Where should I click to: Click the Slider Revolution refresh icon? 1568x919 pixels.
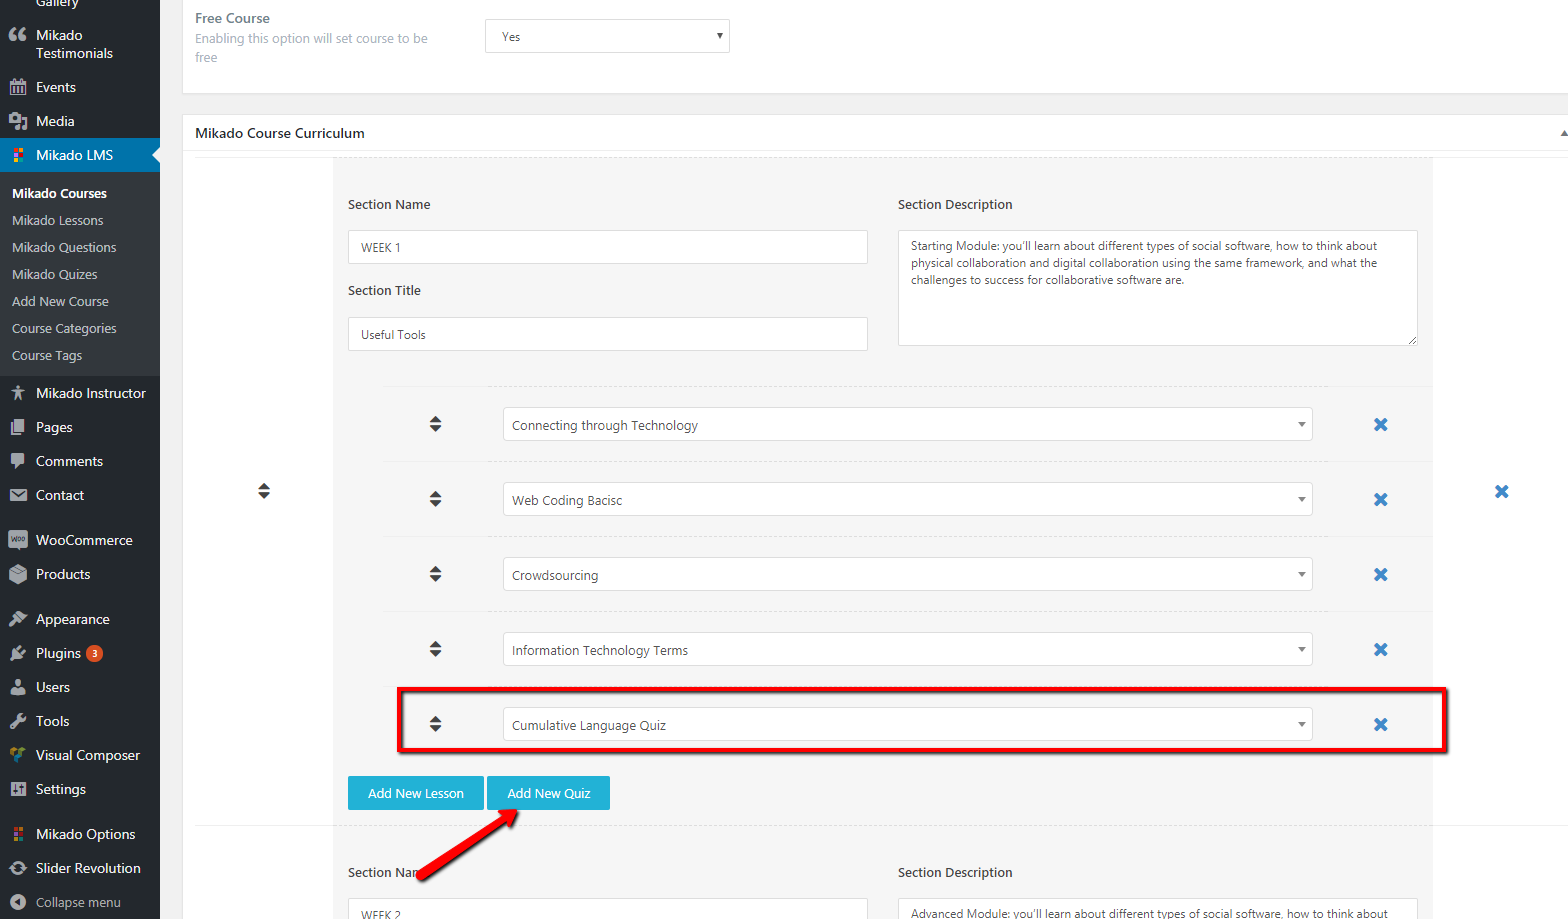coord(18,868)
